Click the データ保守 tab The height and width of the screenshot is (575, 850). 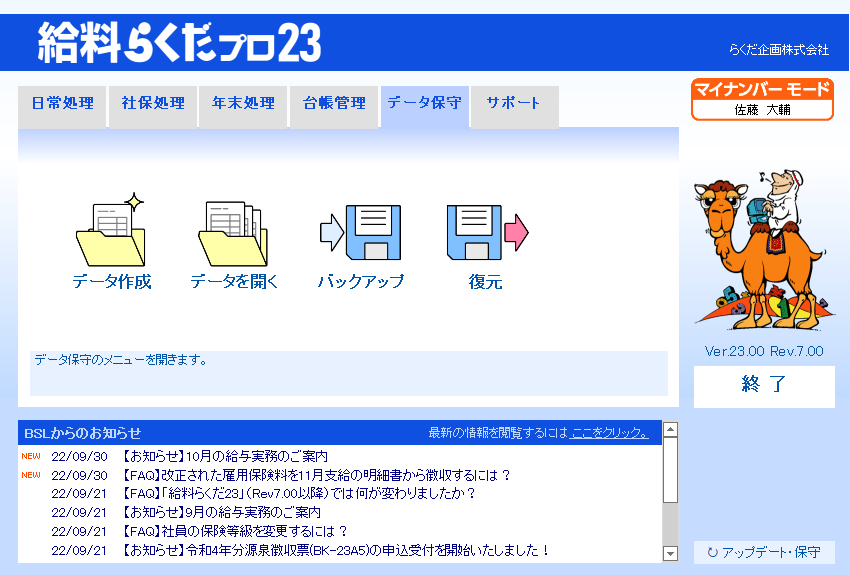pyautogui.click(x=424, y=106)
